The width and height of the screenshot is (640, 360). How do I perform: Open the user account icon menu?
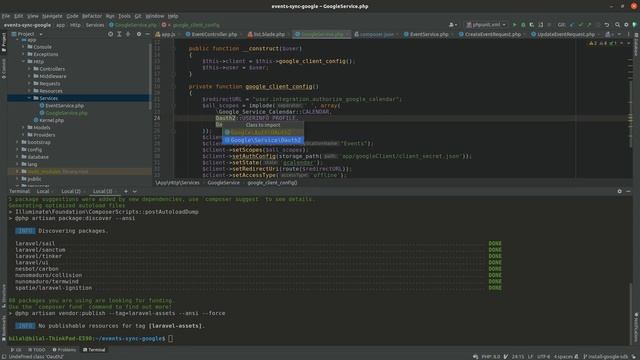[x=453, y=25]
